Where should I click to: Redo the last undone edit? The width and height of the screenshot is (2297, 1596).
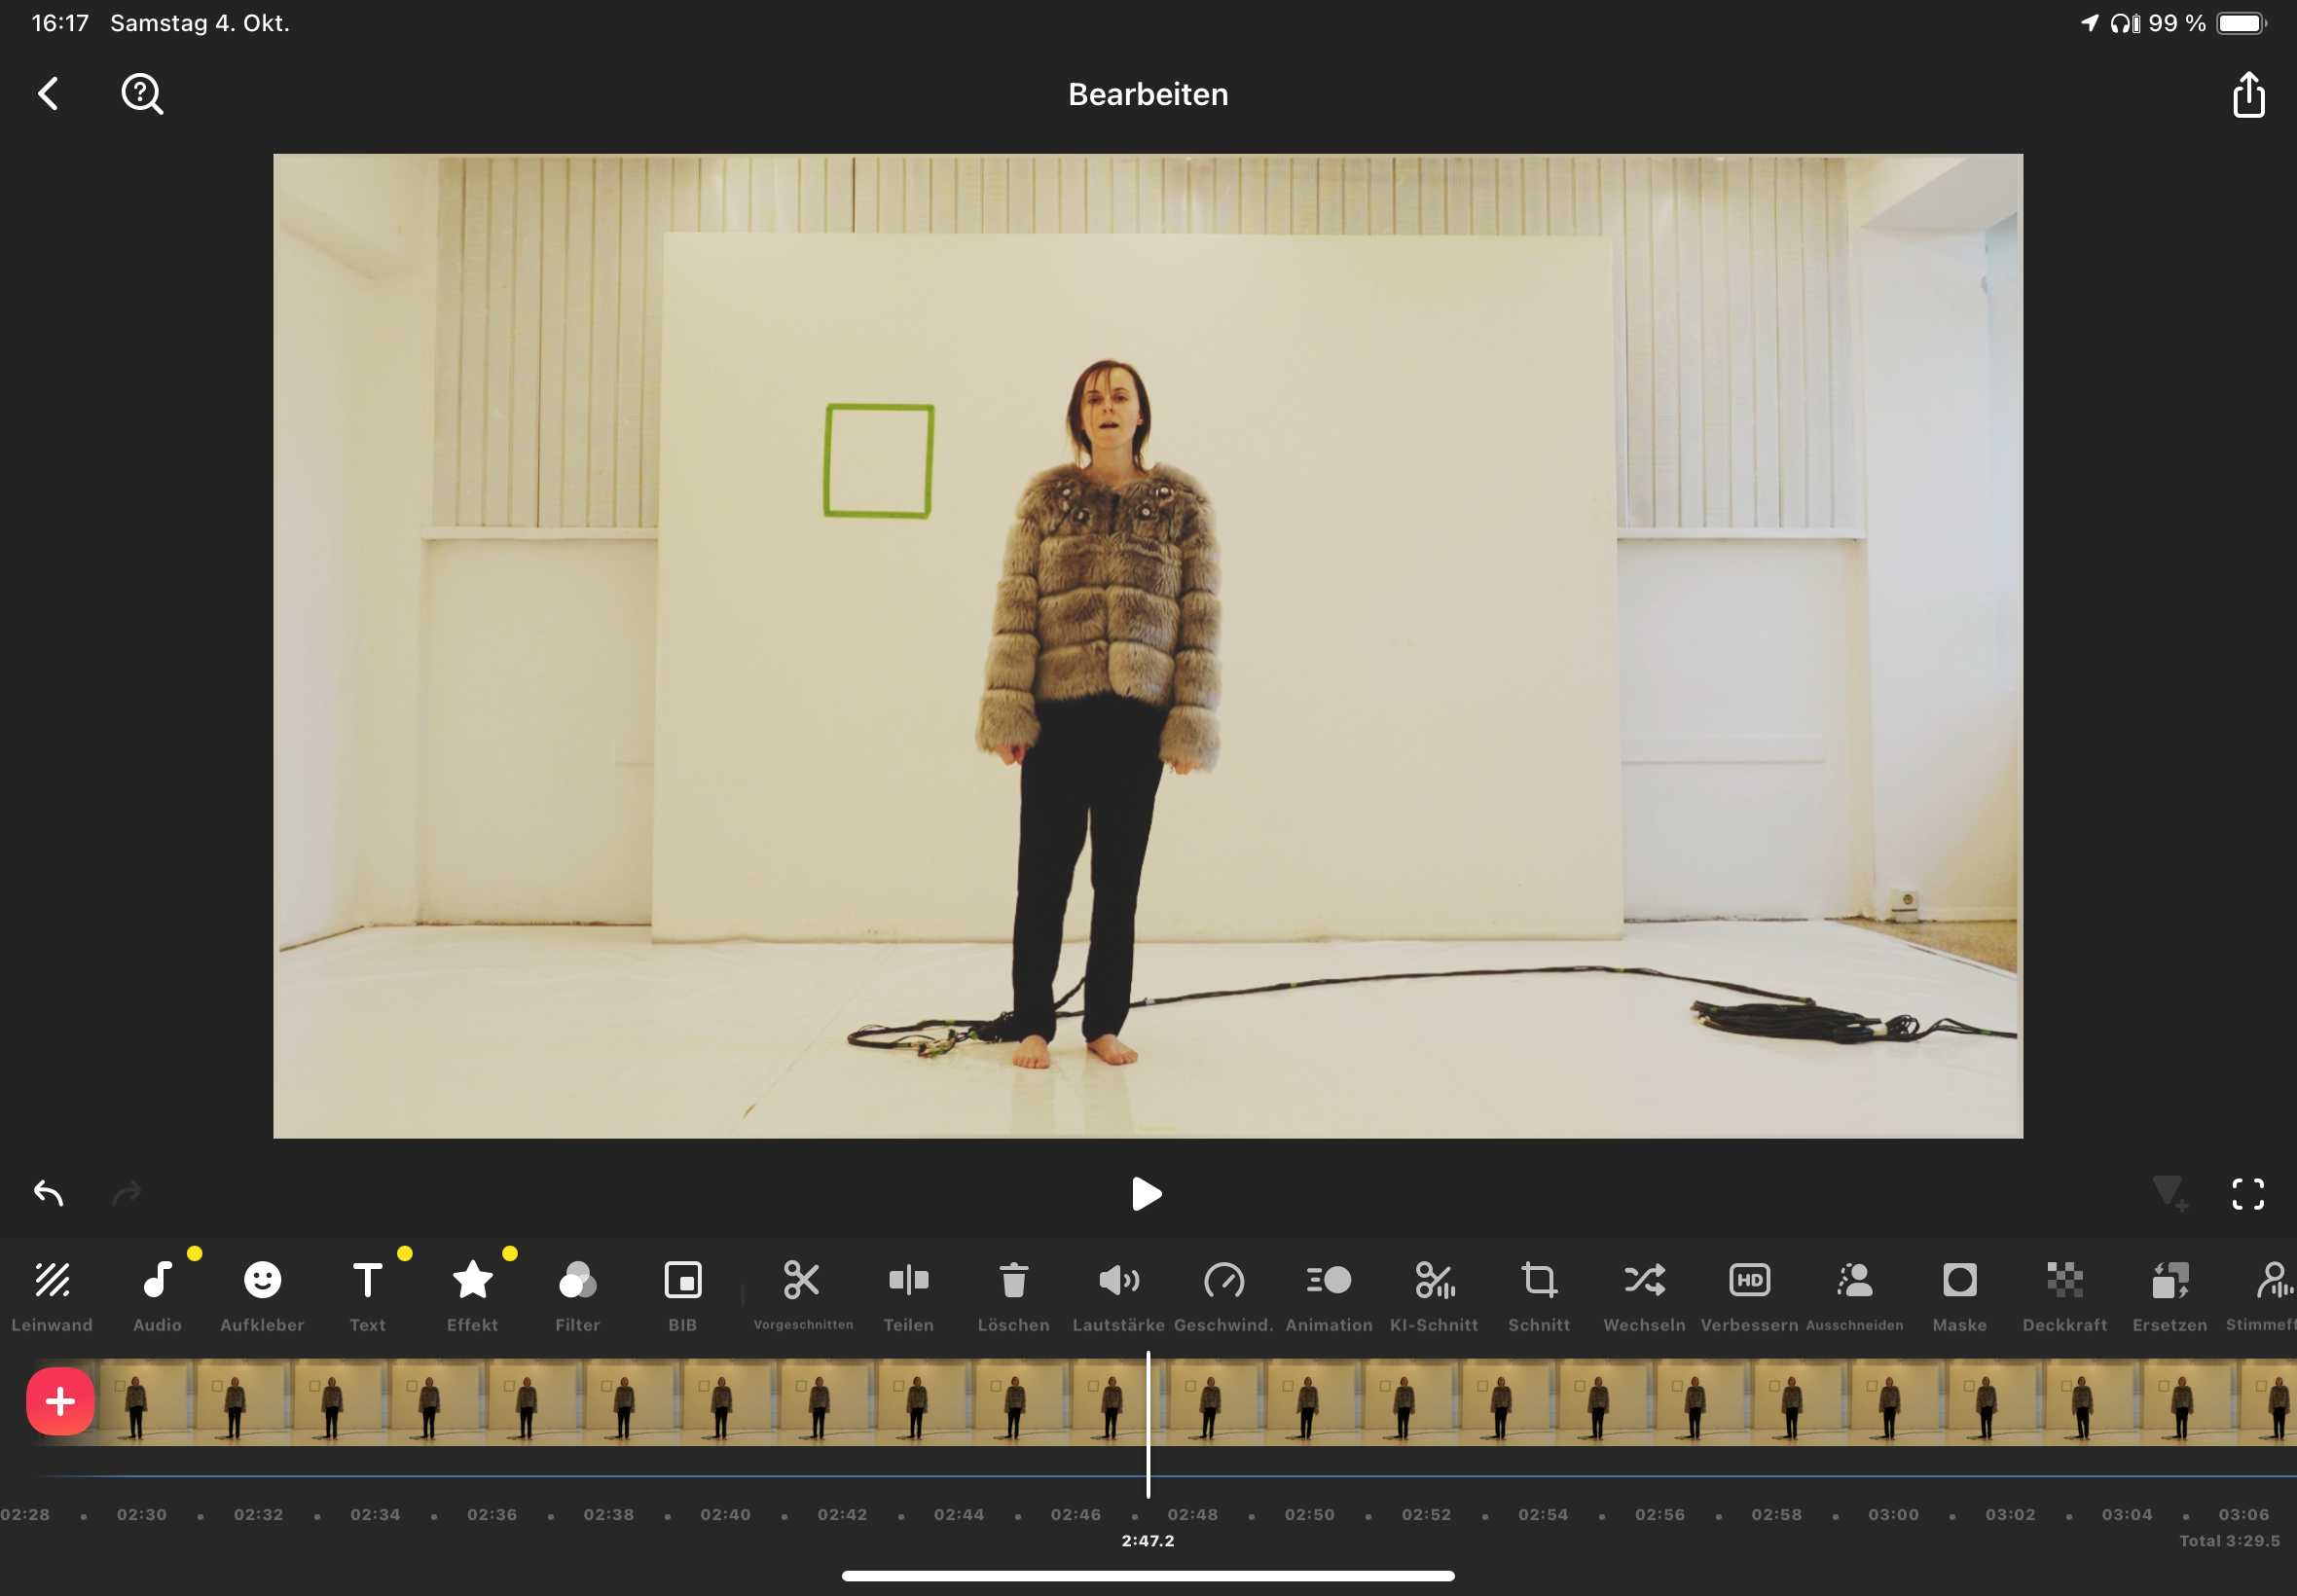[127, 1192]
